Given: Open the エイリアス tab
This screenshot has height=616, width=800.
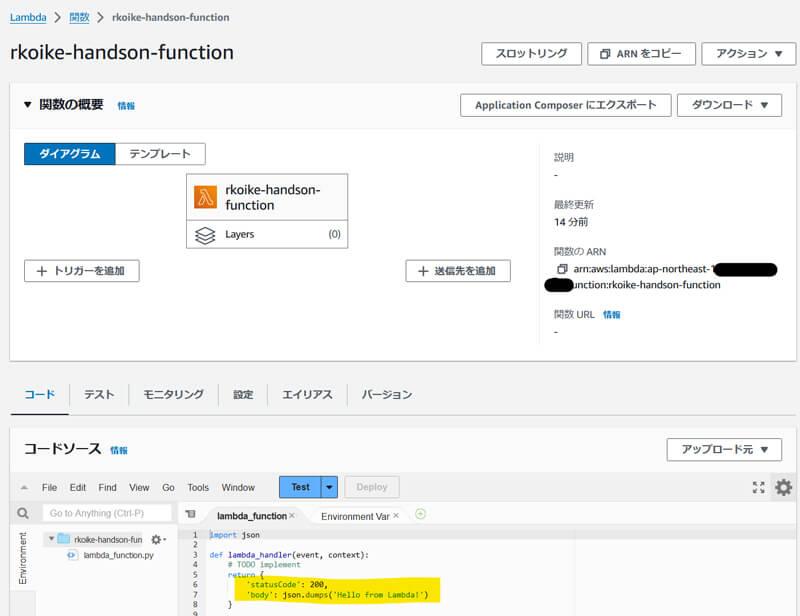Looking at the screenshot, I should pos(307,395).
